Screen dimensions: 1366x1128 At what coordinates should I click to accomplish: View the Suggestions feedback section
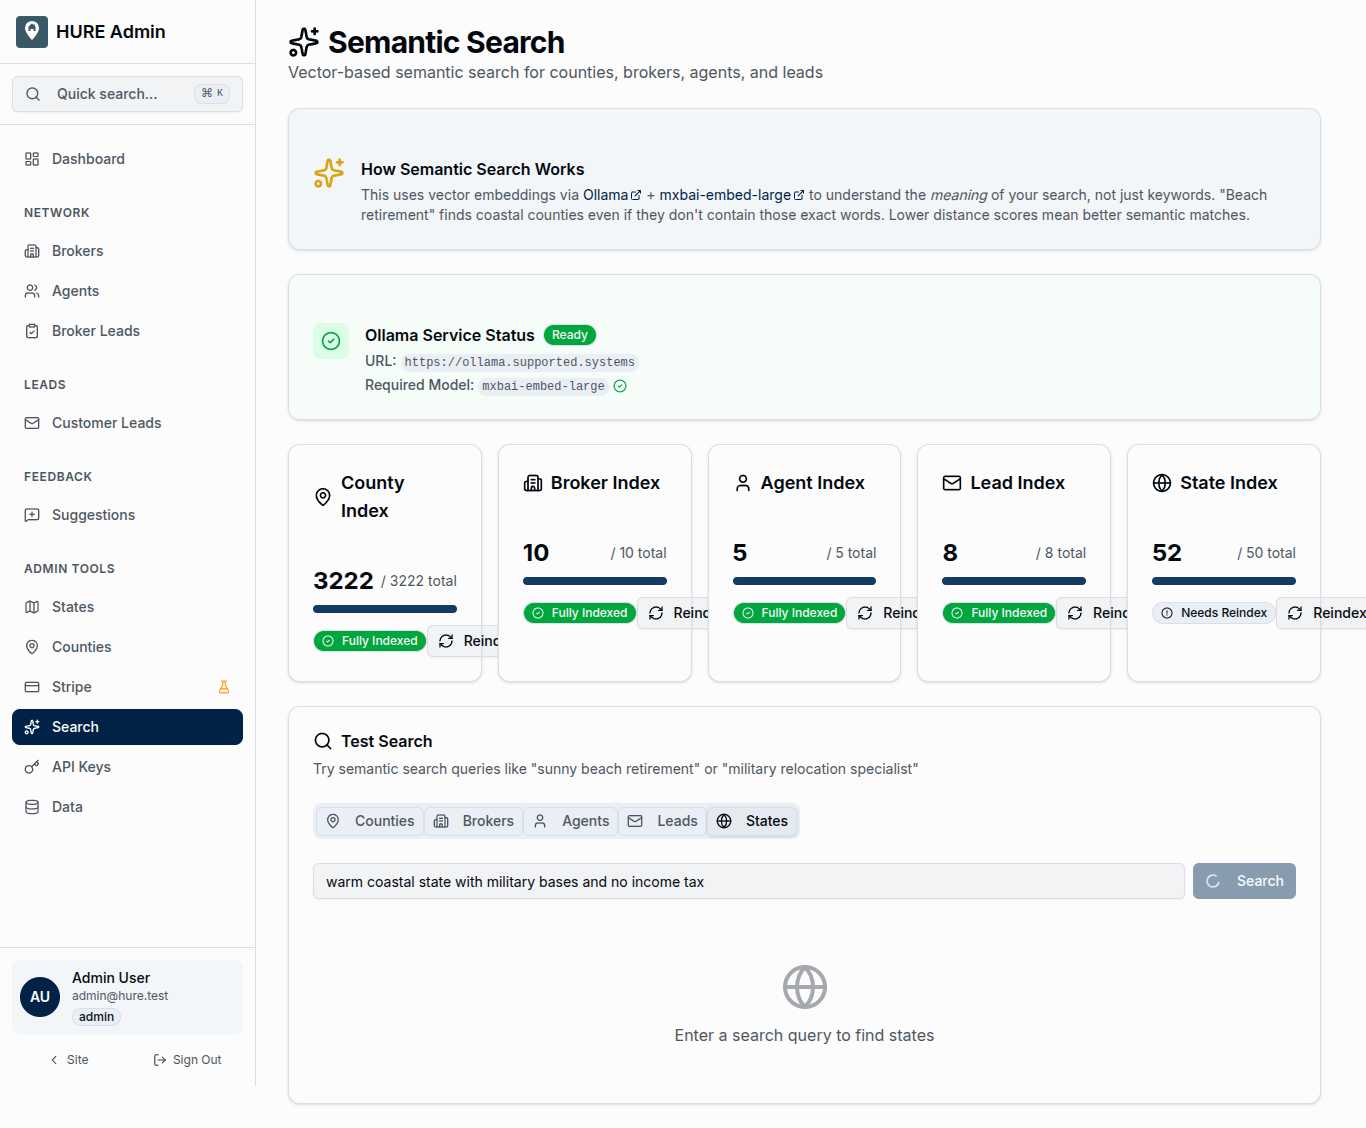[93, 515]
